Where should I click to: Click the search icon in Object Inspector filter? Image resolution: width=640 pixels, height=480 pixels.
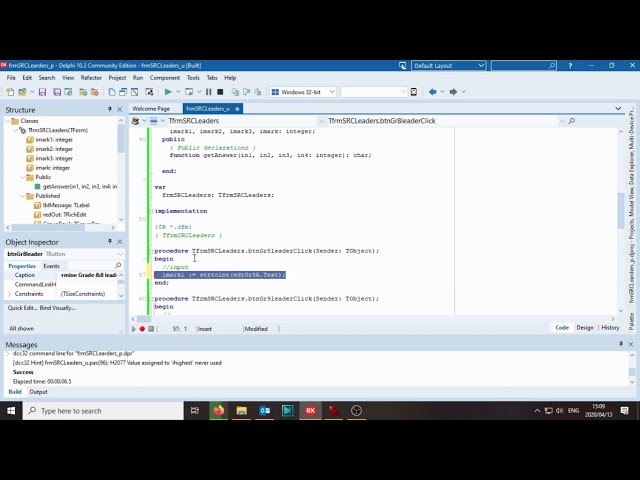[x=118, y=265]
